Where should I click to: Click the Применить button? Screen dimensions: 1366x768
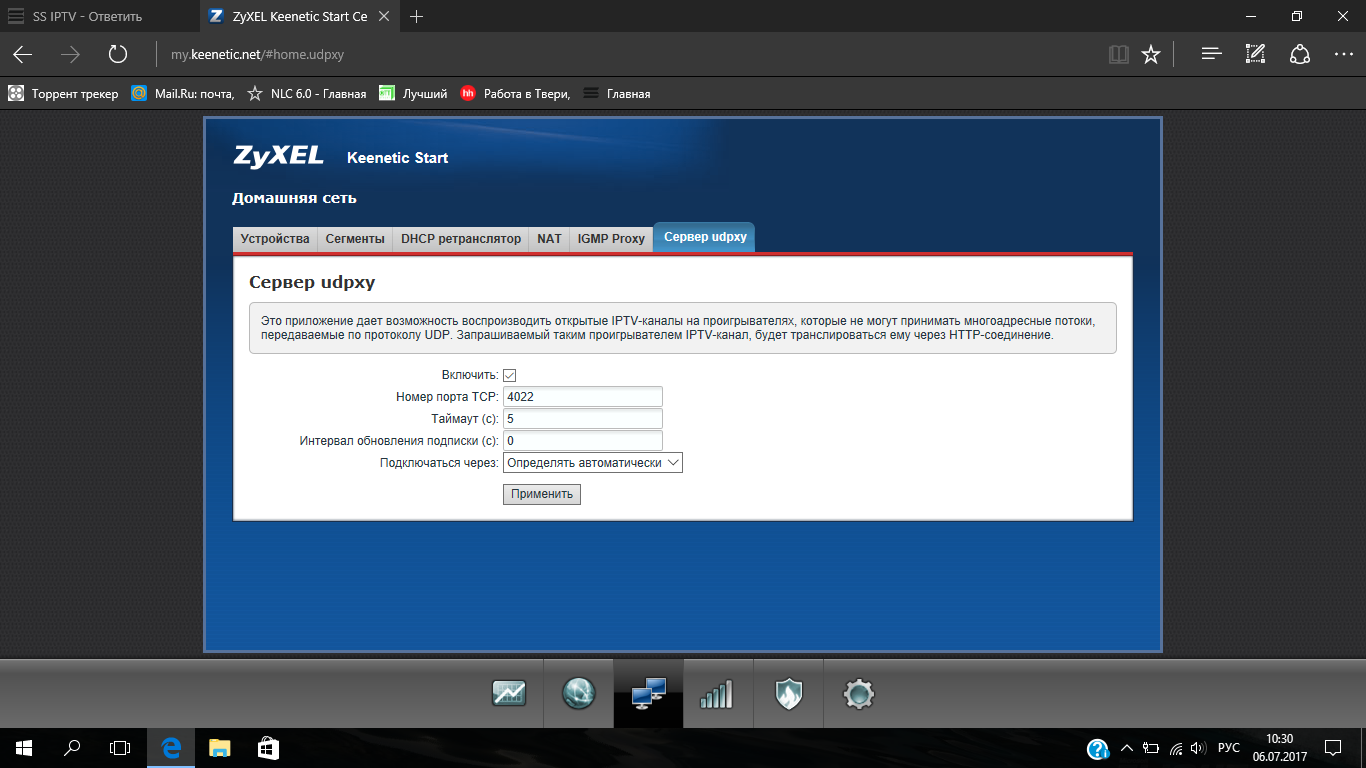542,494
